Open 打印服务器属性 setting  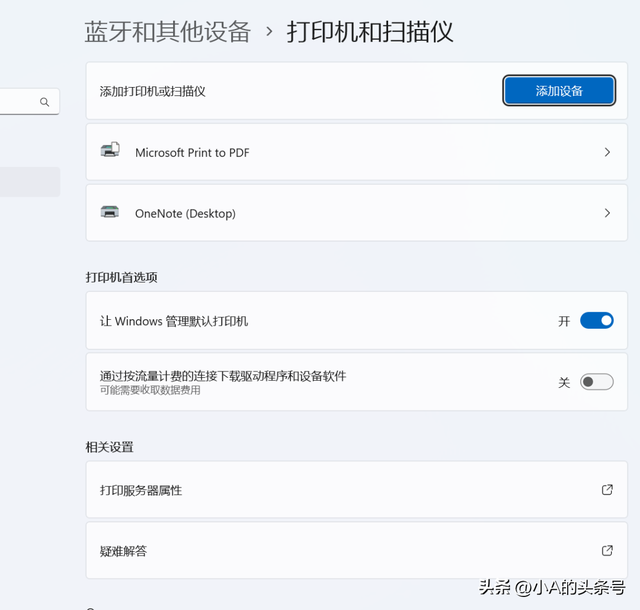pos(356,490)
